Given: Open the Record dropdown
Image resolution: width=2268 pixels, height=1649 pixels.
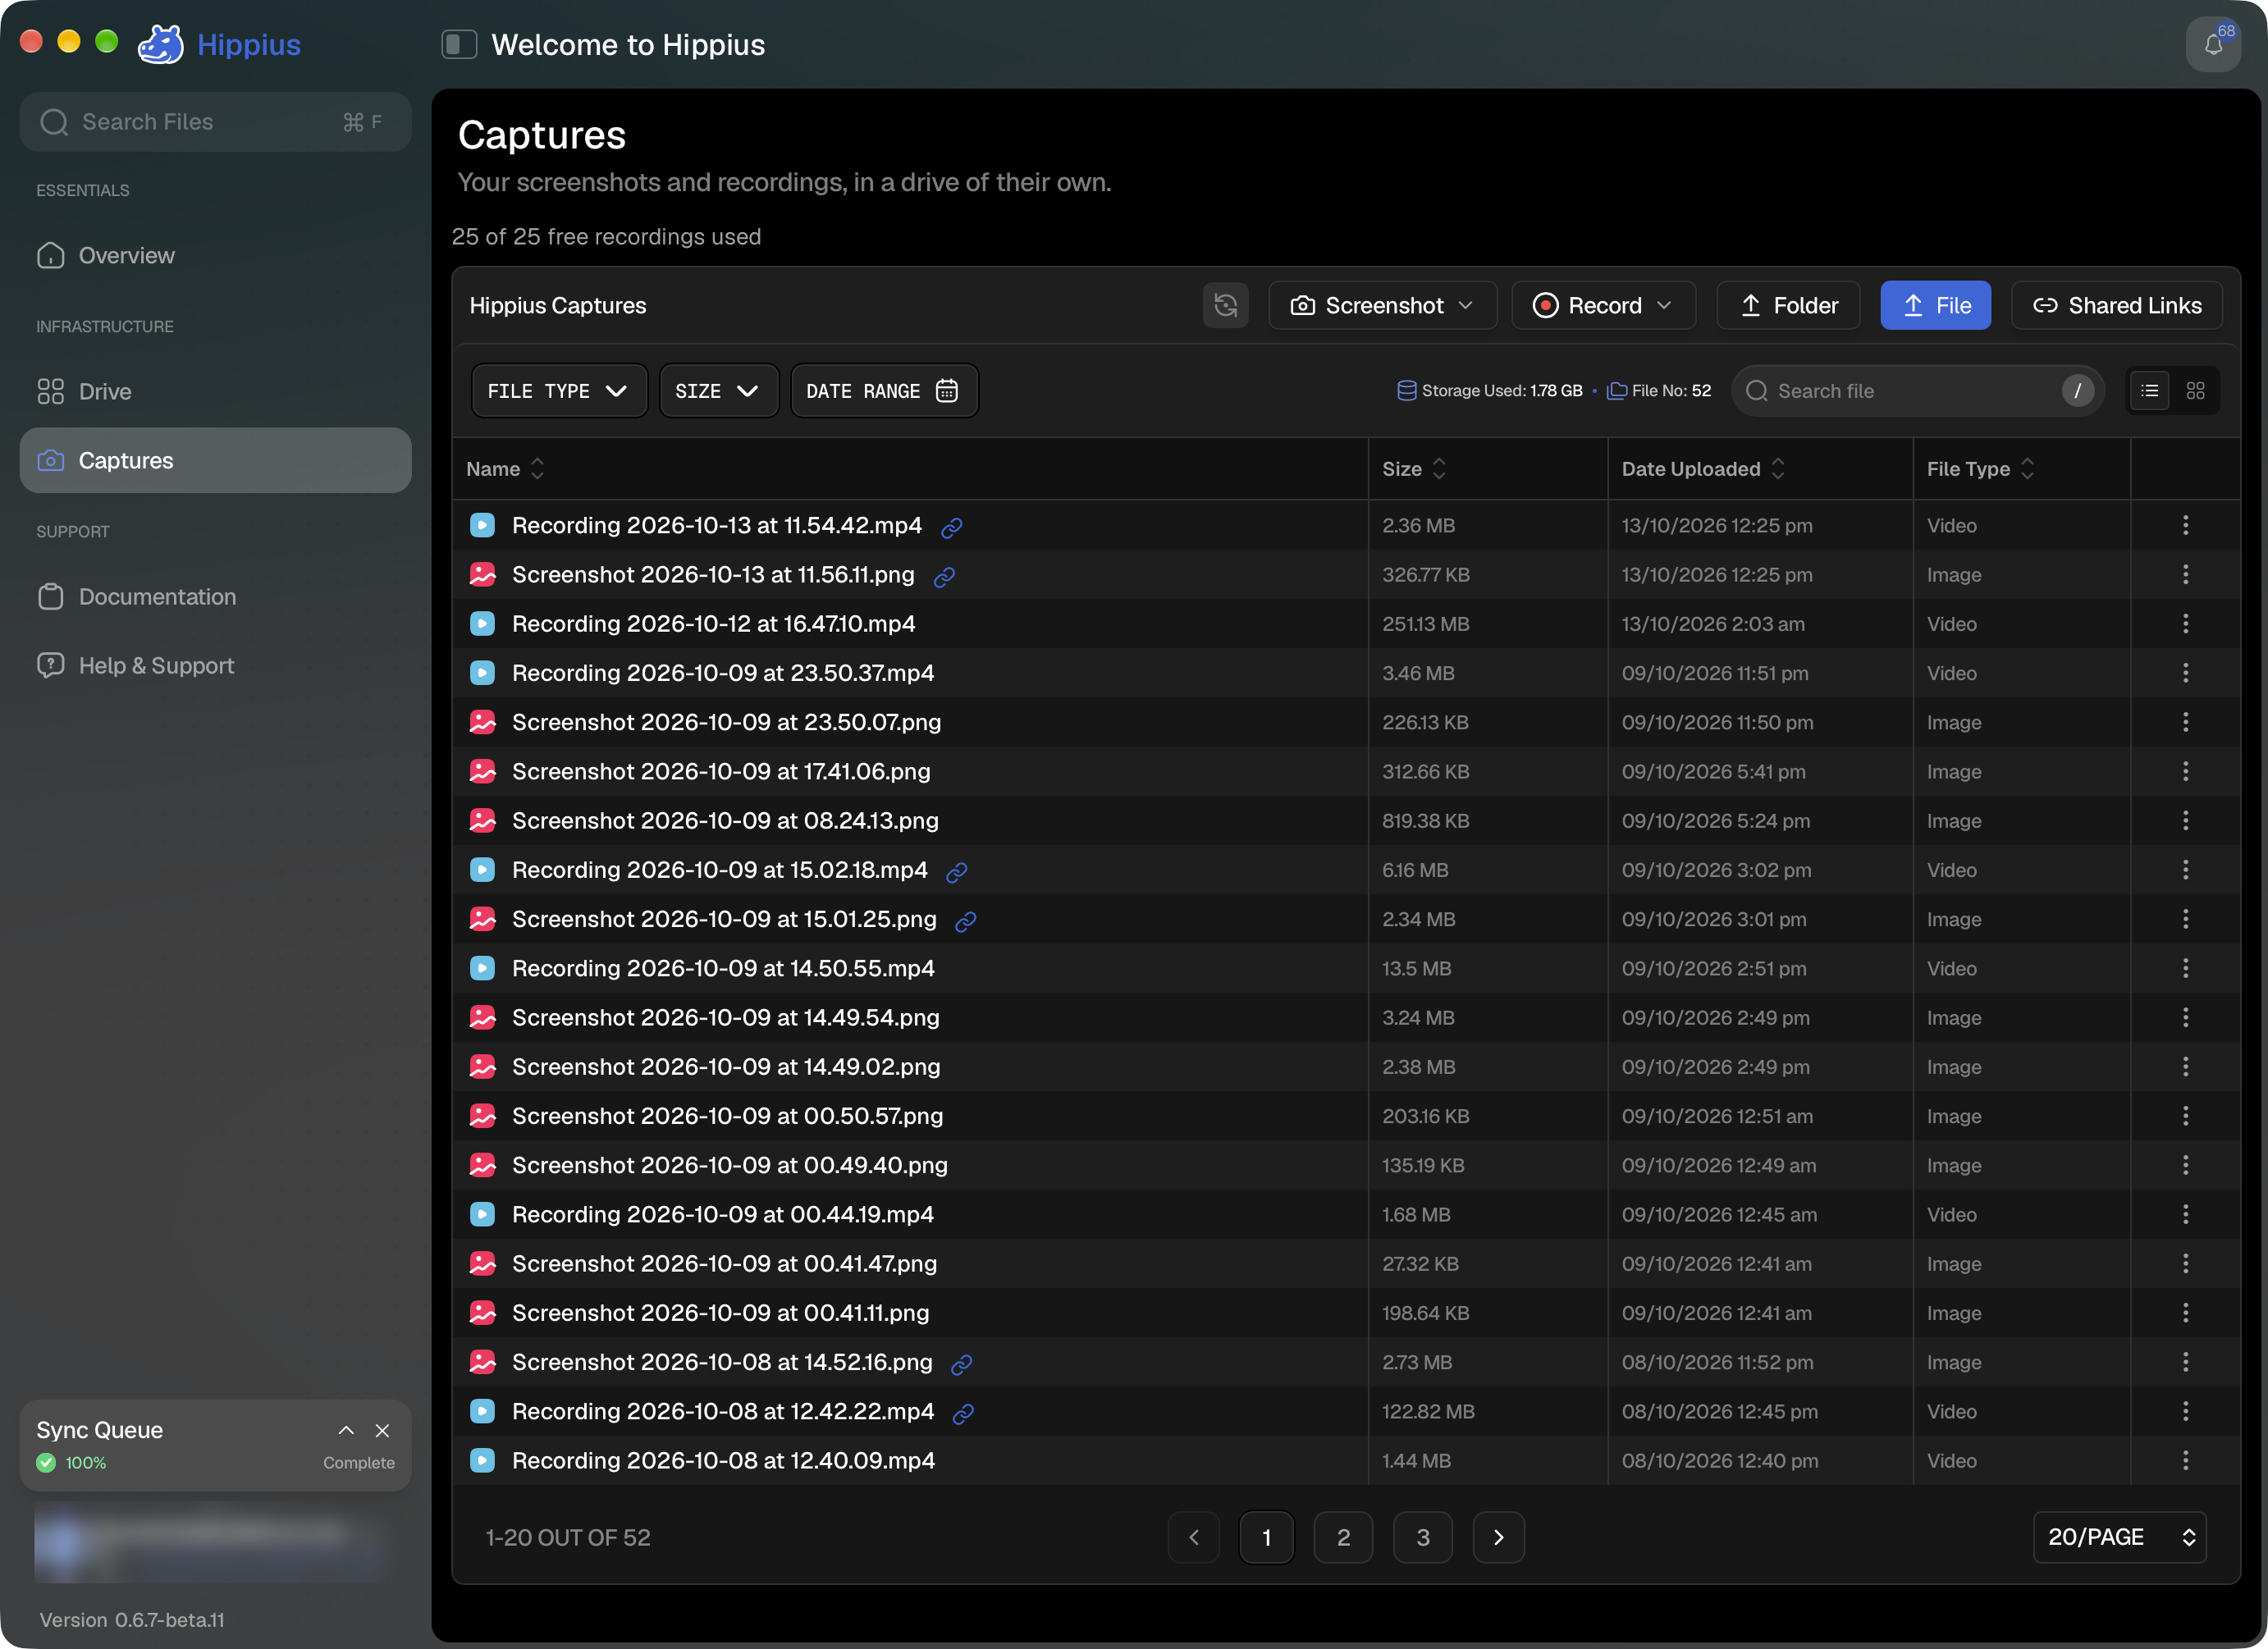Looking at the screenshot, I should [1603, 305].
